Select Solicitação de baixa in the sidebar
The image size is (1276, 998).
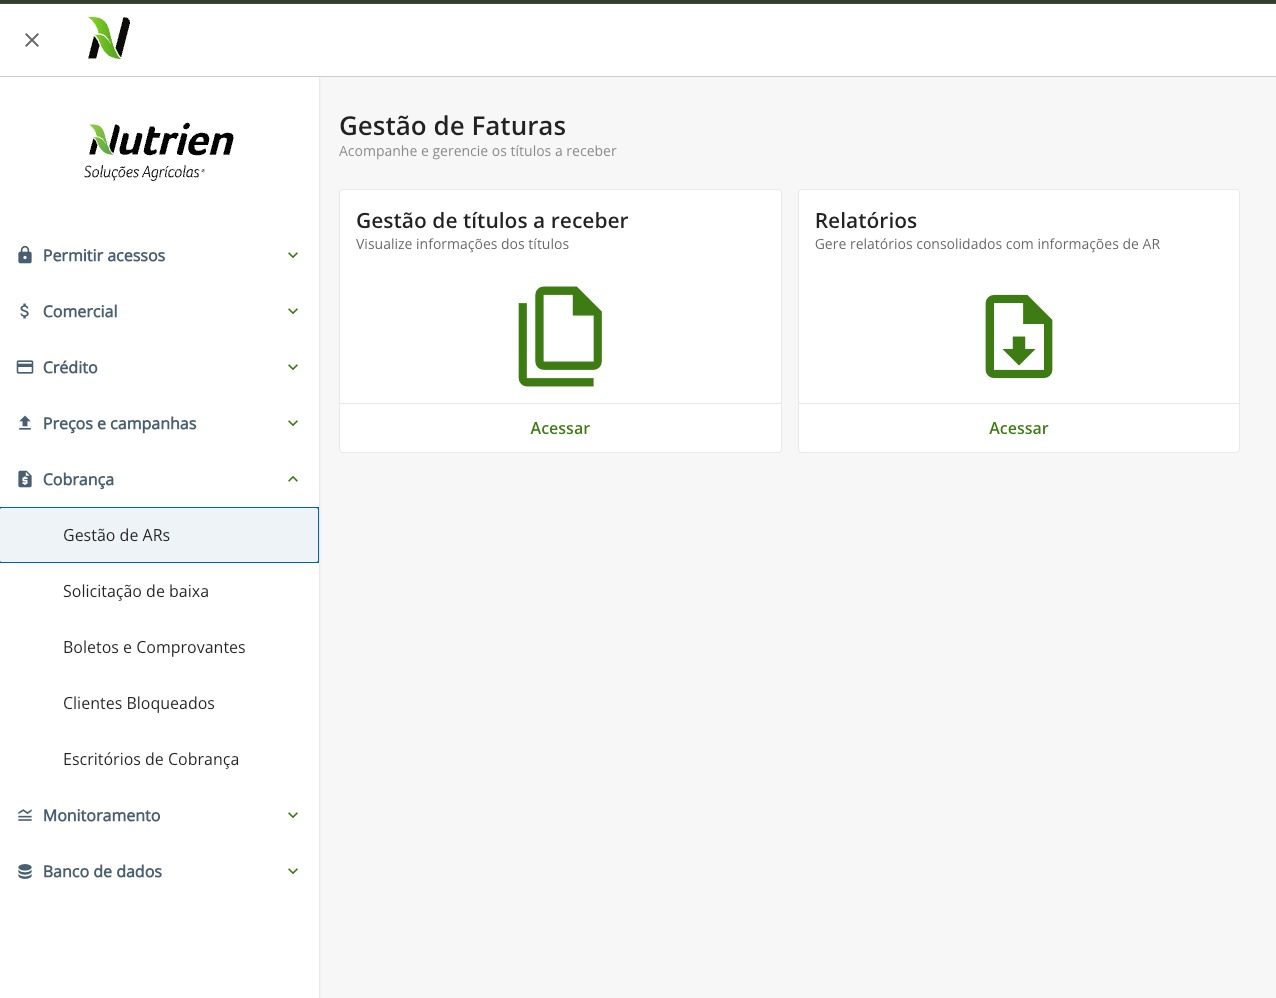[x=136, y=591]
